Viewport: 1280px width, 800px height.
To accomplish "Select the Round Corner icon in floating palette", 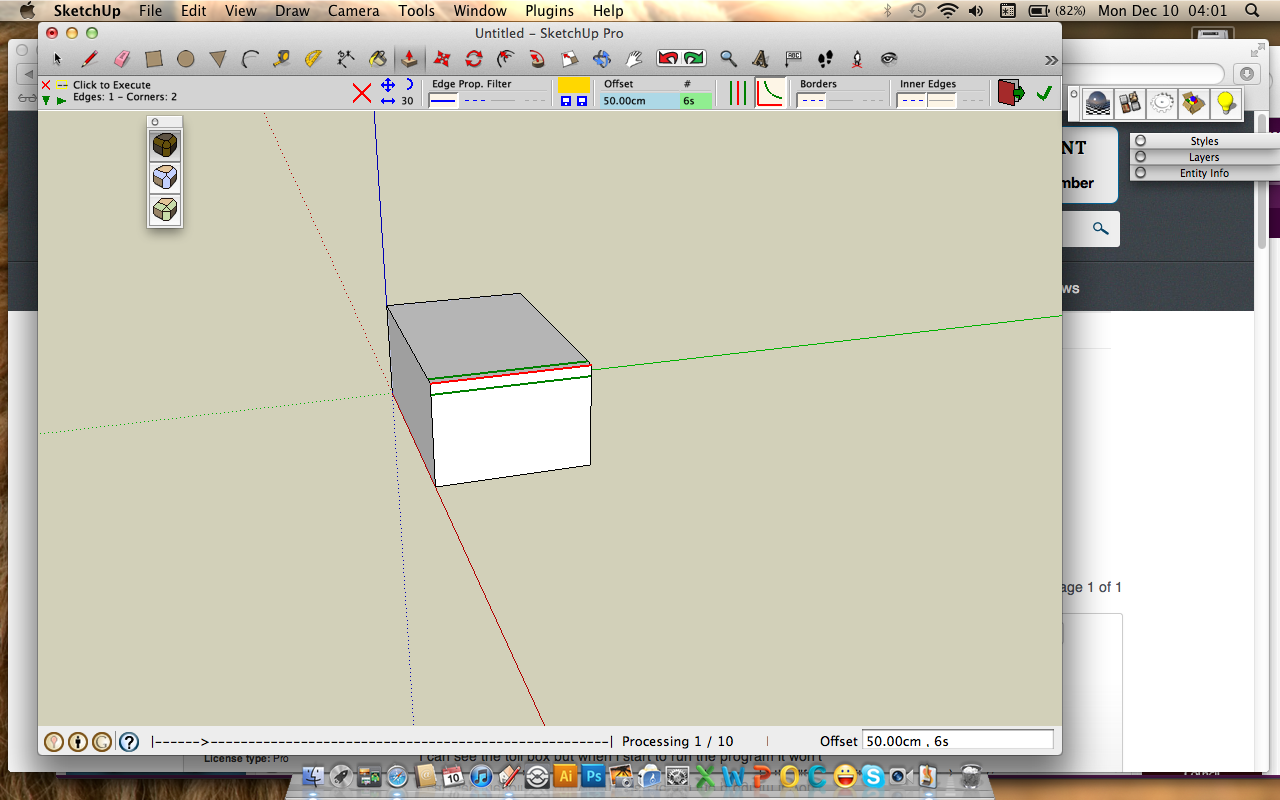I will coord(165,146).
